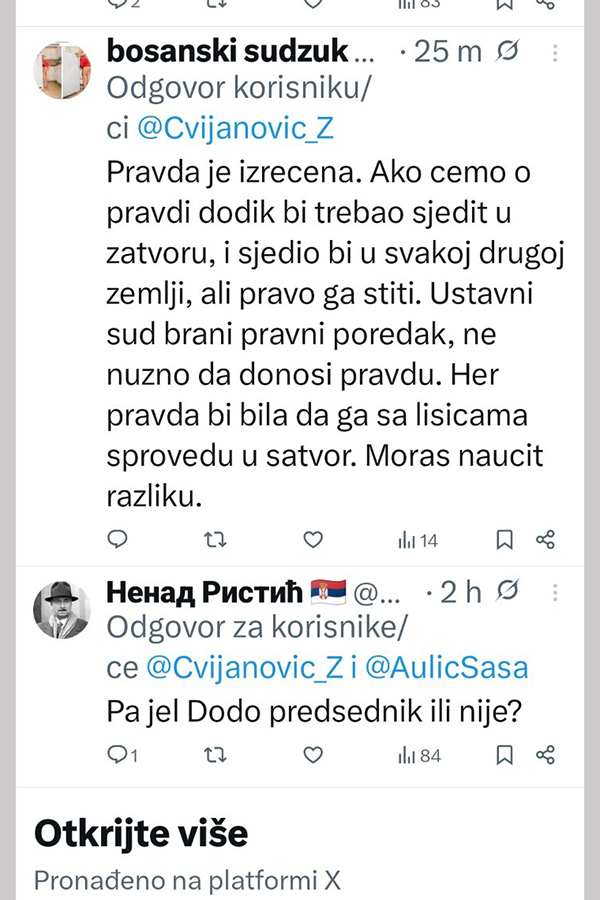600x900 pixels.
Task: Open Grok icon on bosanski sudzuk post
Action: 507,50
